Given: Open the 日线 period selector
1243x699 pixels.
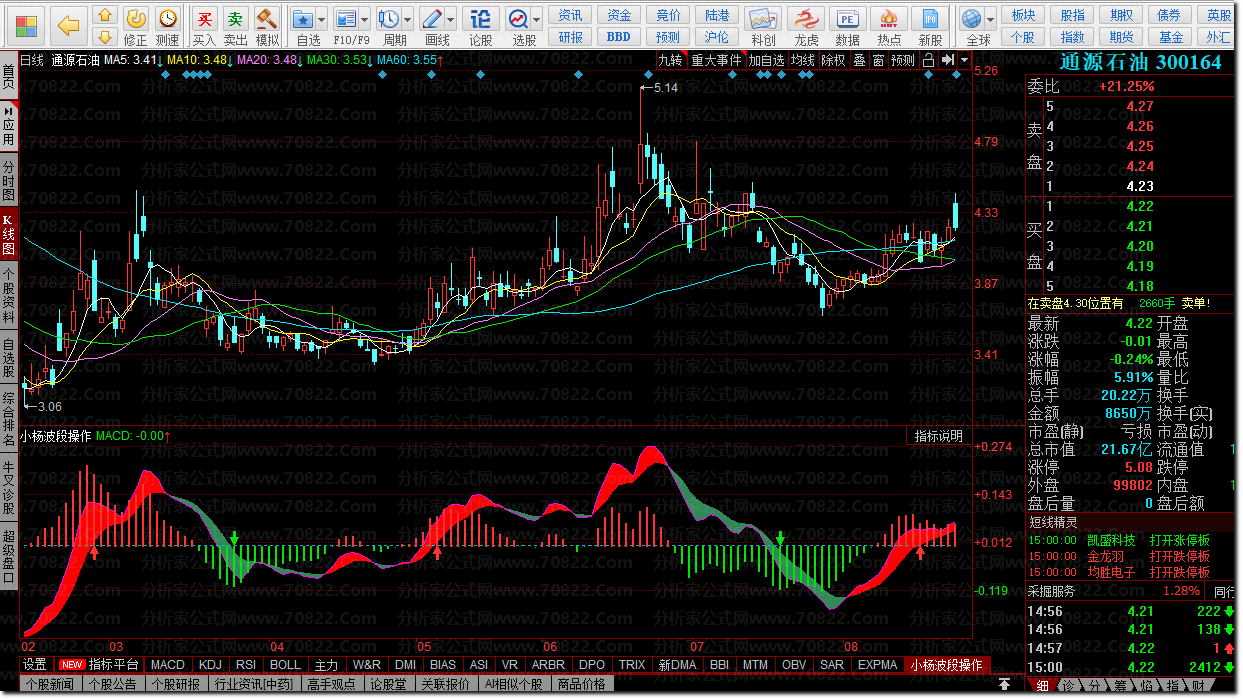Looking at the screenshot, I should coord(32,60).
